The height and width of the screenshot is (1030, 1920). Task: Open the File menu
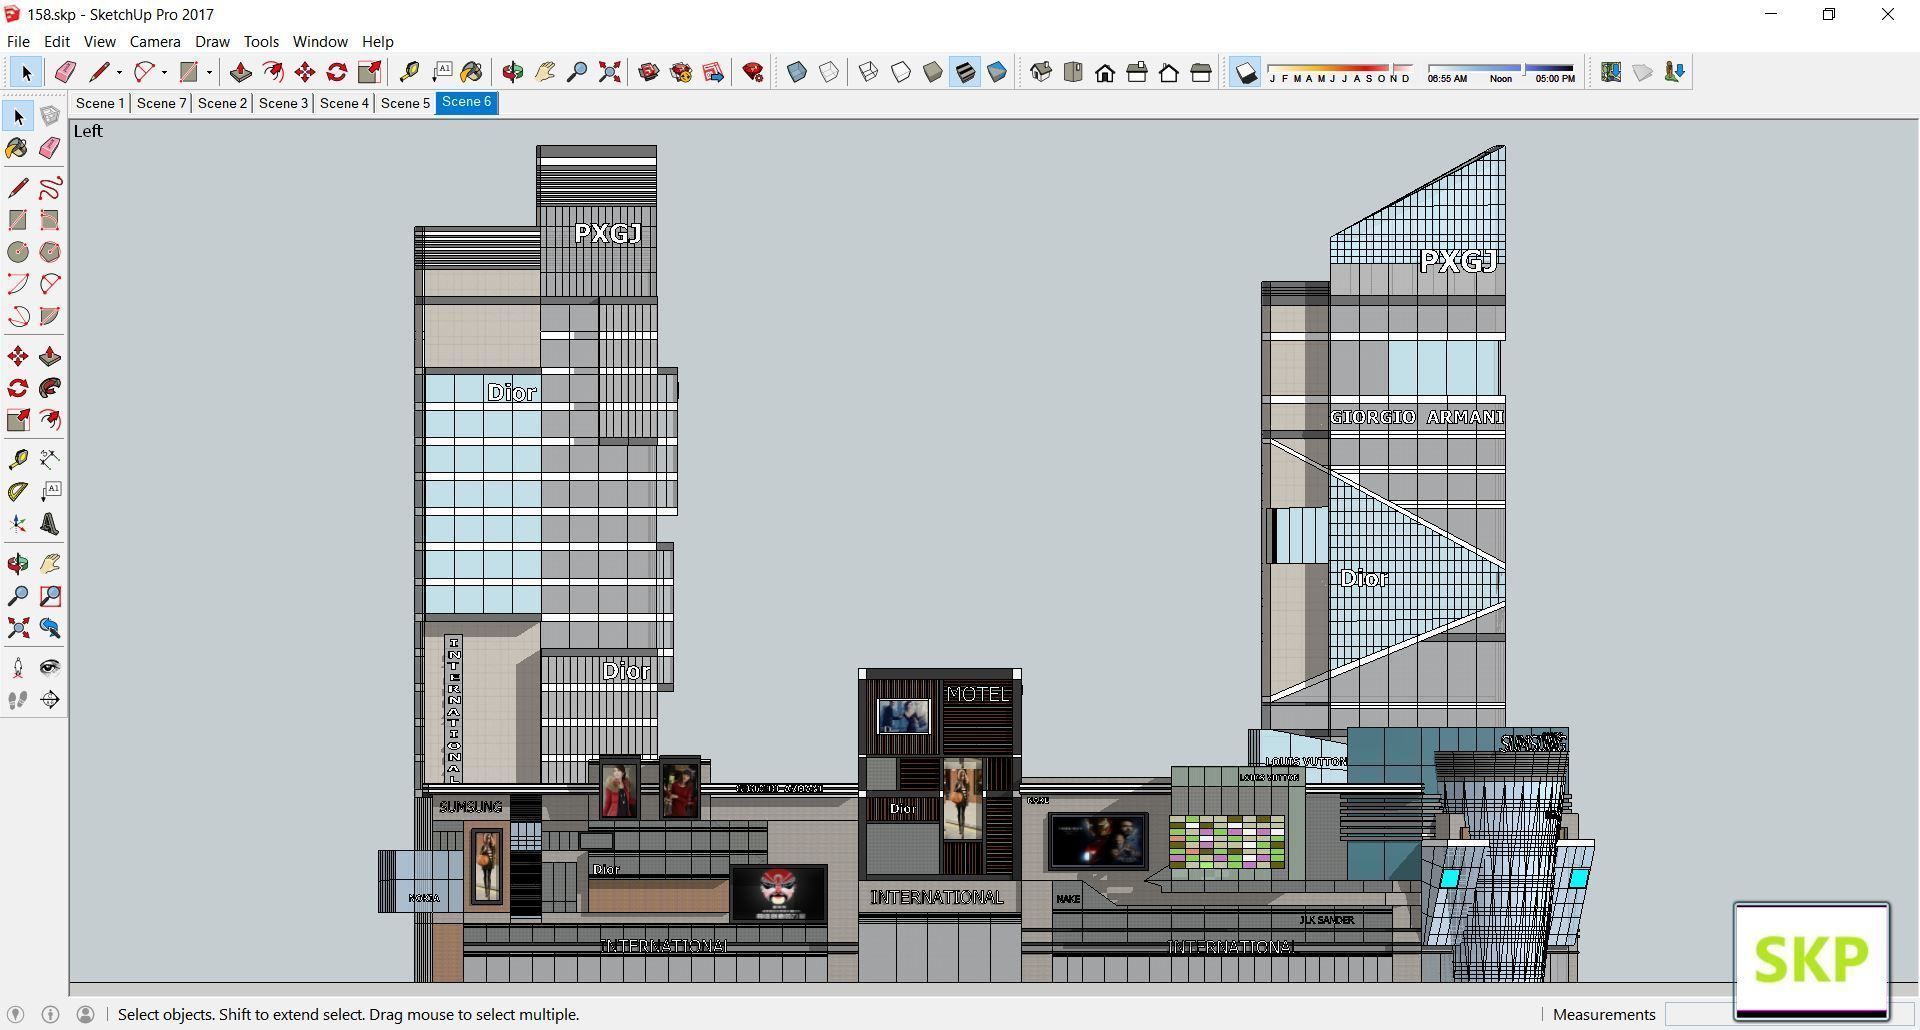18,42
